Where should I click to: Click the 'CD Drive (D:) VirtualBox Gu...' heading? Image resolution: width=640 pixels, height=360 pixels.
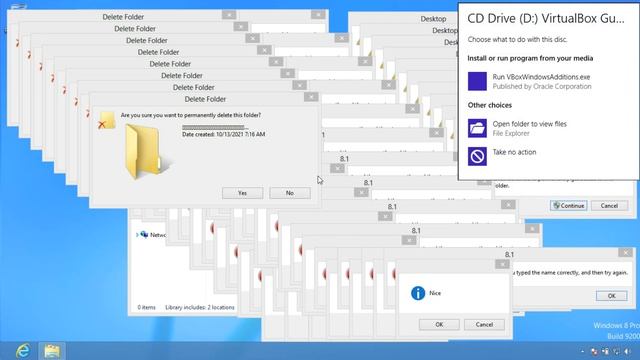[546, 18]
